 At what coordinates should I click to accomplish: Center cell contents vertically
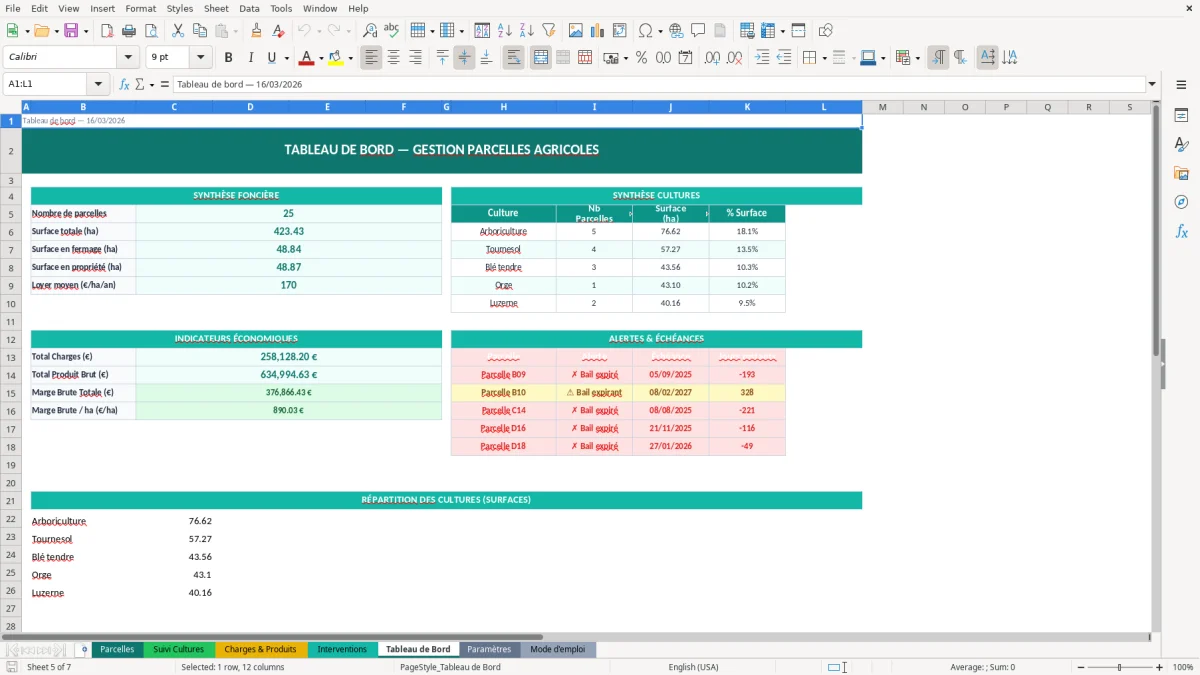point(464,58)
